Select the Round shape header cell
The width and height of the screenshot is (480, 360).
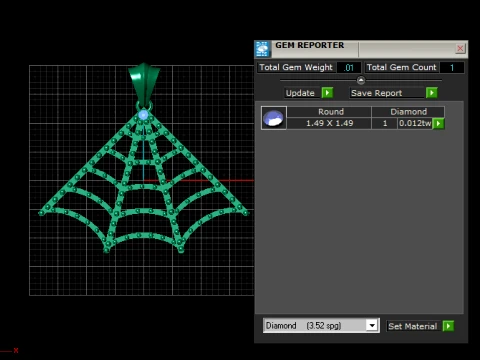point(329,112)
